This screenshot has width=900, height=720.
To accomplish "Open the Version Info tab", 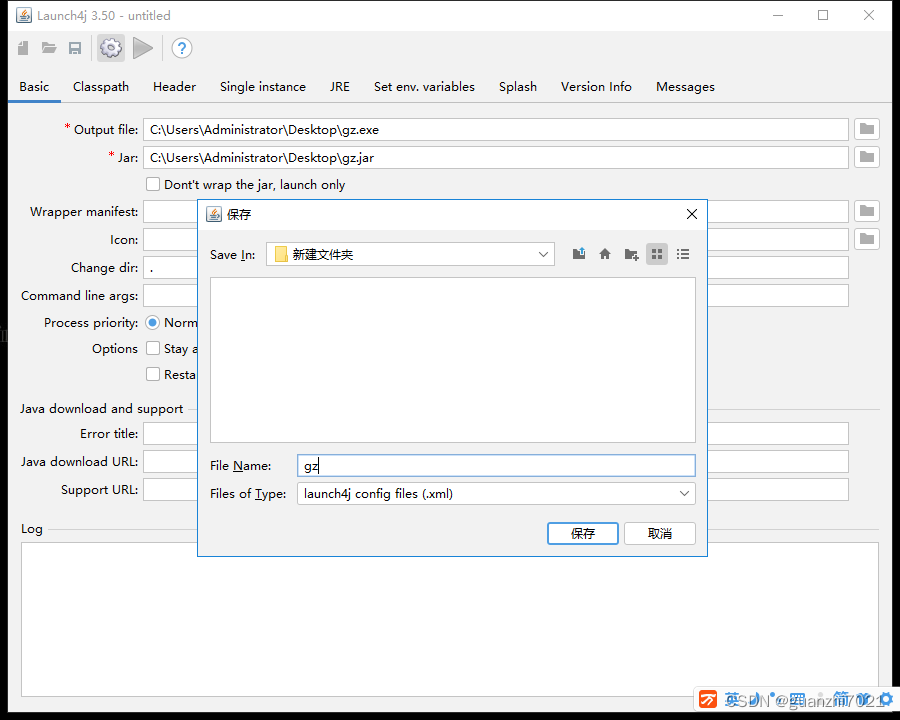I will point(596,87).
